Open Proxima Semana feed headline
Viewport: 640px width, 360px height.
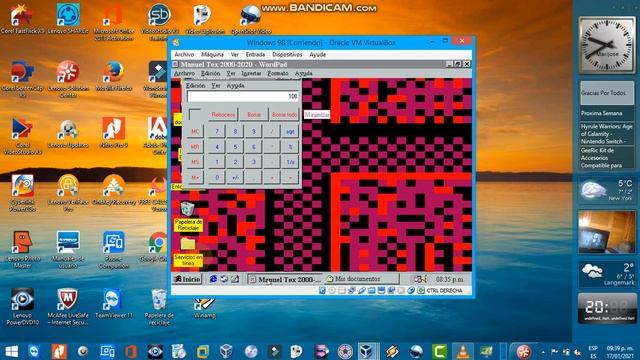pyautogui.click(x=607, y=113)
